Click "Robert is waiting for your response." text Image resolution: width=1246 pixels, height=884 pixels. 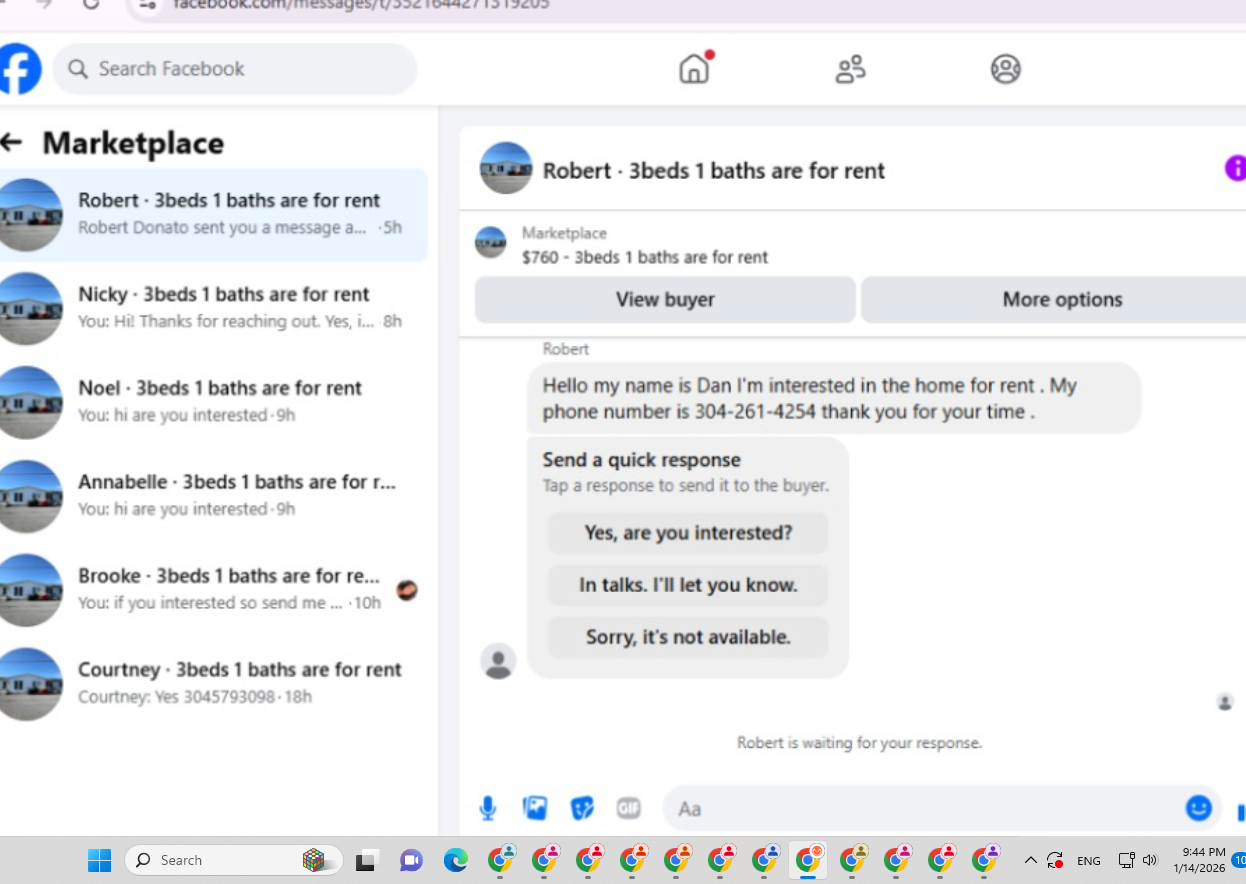[x=859, y=743]
